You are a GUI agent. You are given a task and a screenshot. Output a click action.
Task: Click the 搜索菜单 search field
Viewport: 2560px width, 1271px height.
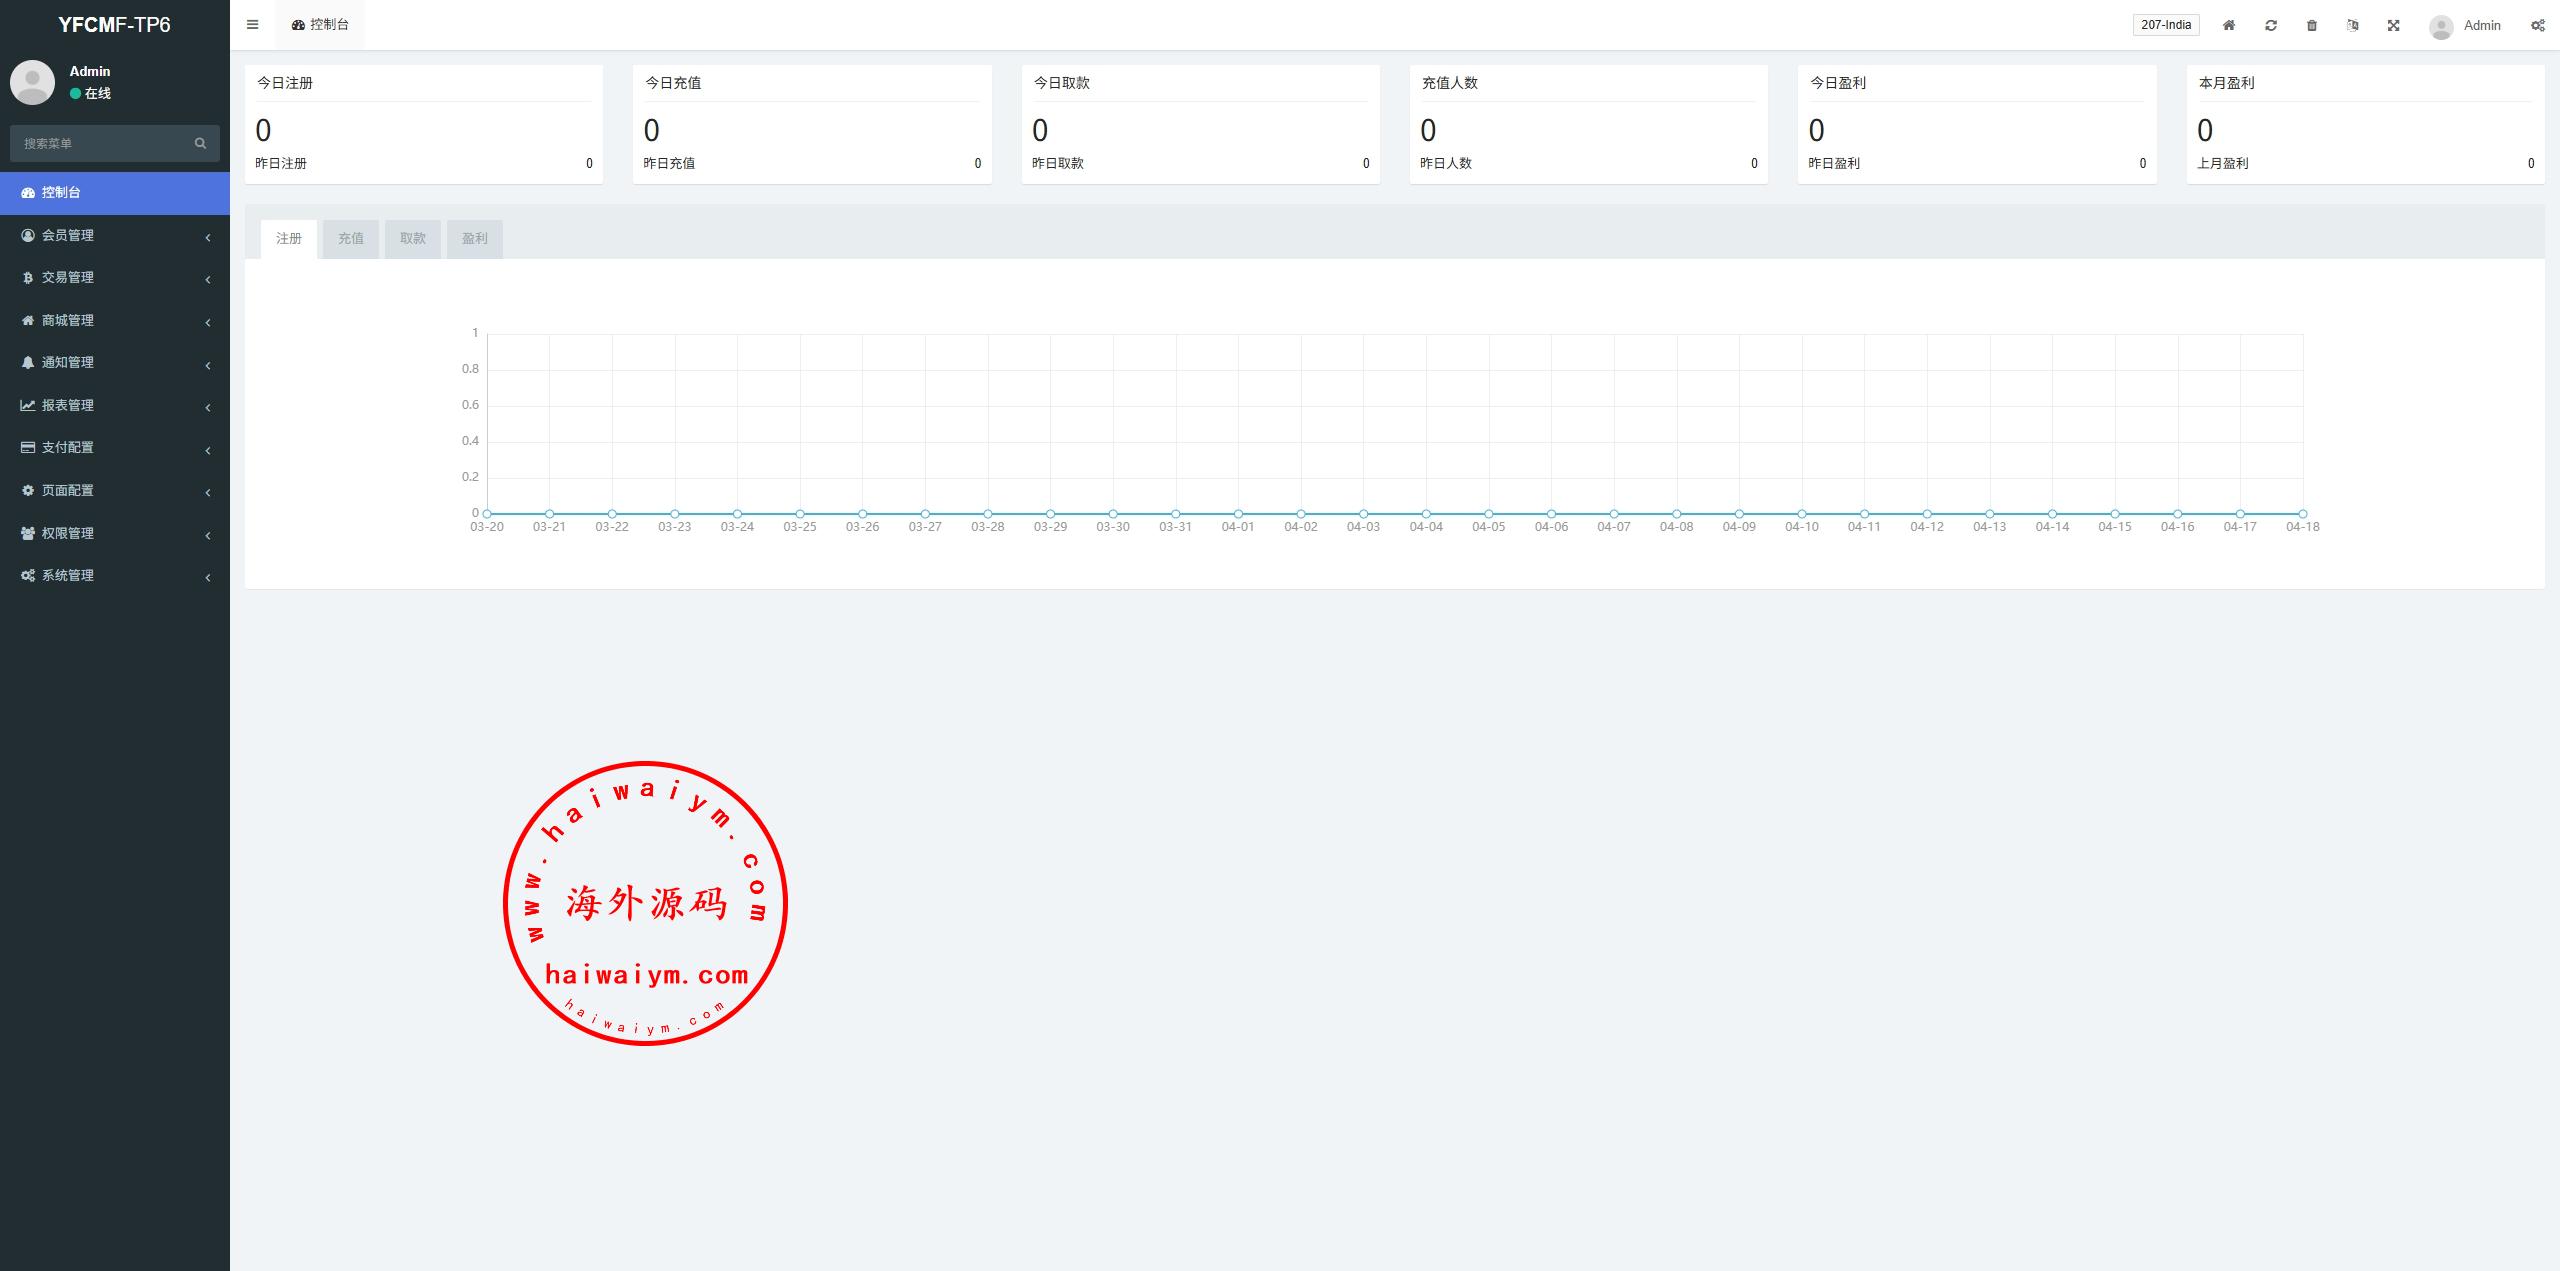pos(100,143)
